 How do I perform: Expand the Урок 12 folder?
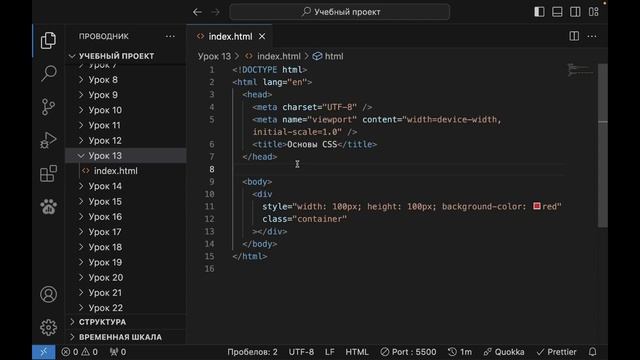(126, 140)
